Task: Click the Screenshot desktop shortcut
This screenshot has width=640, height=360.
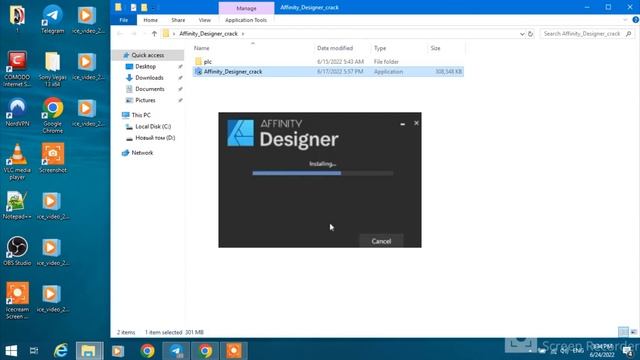Action: pos(52,158)
